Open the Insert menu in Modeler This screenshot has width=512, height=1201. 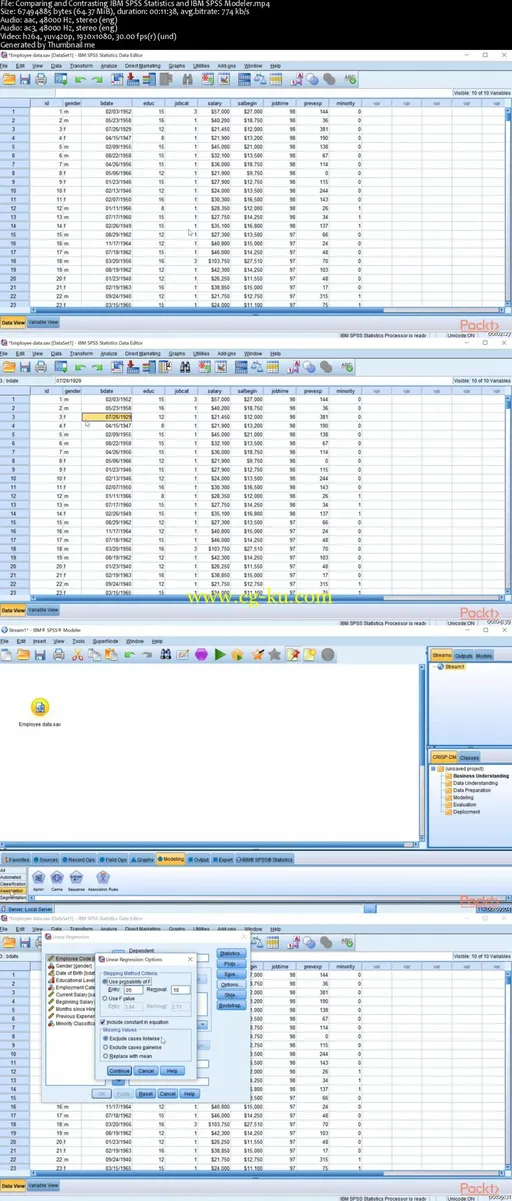point(39,640)
